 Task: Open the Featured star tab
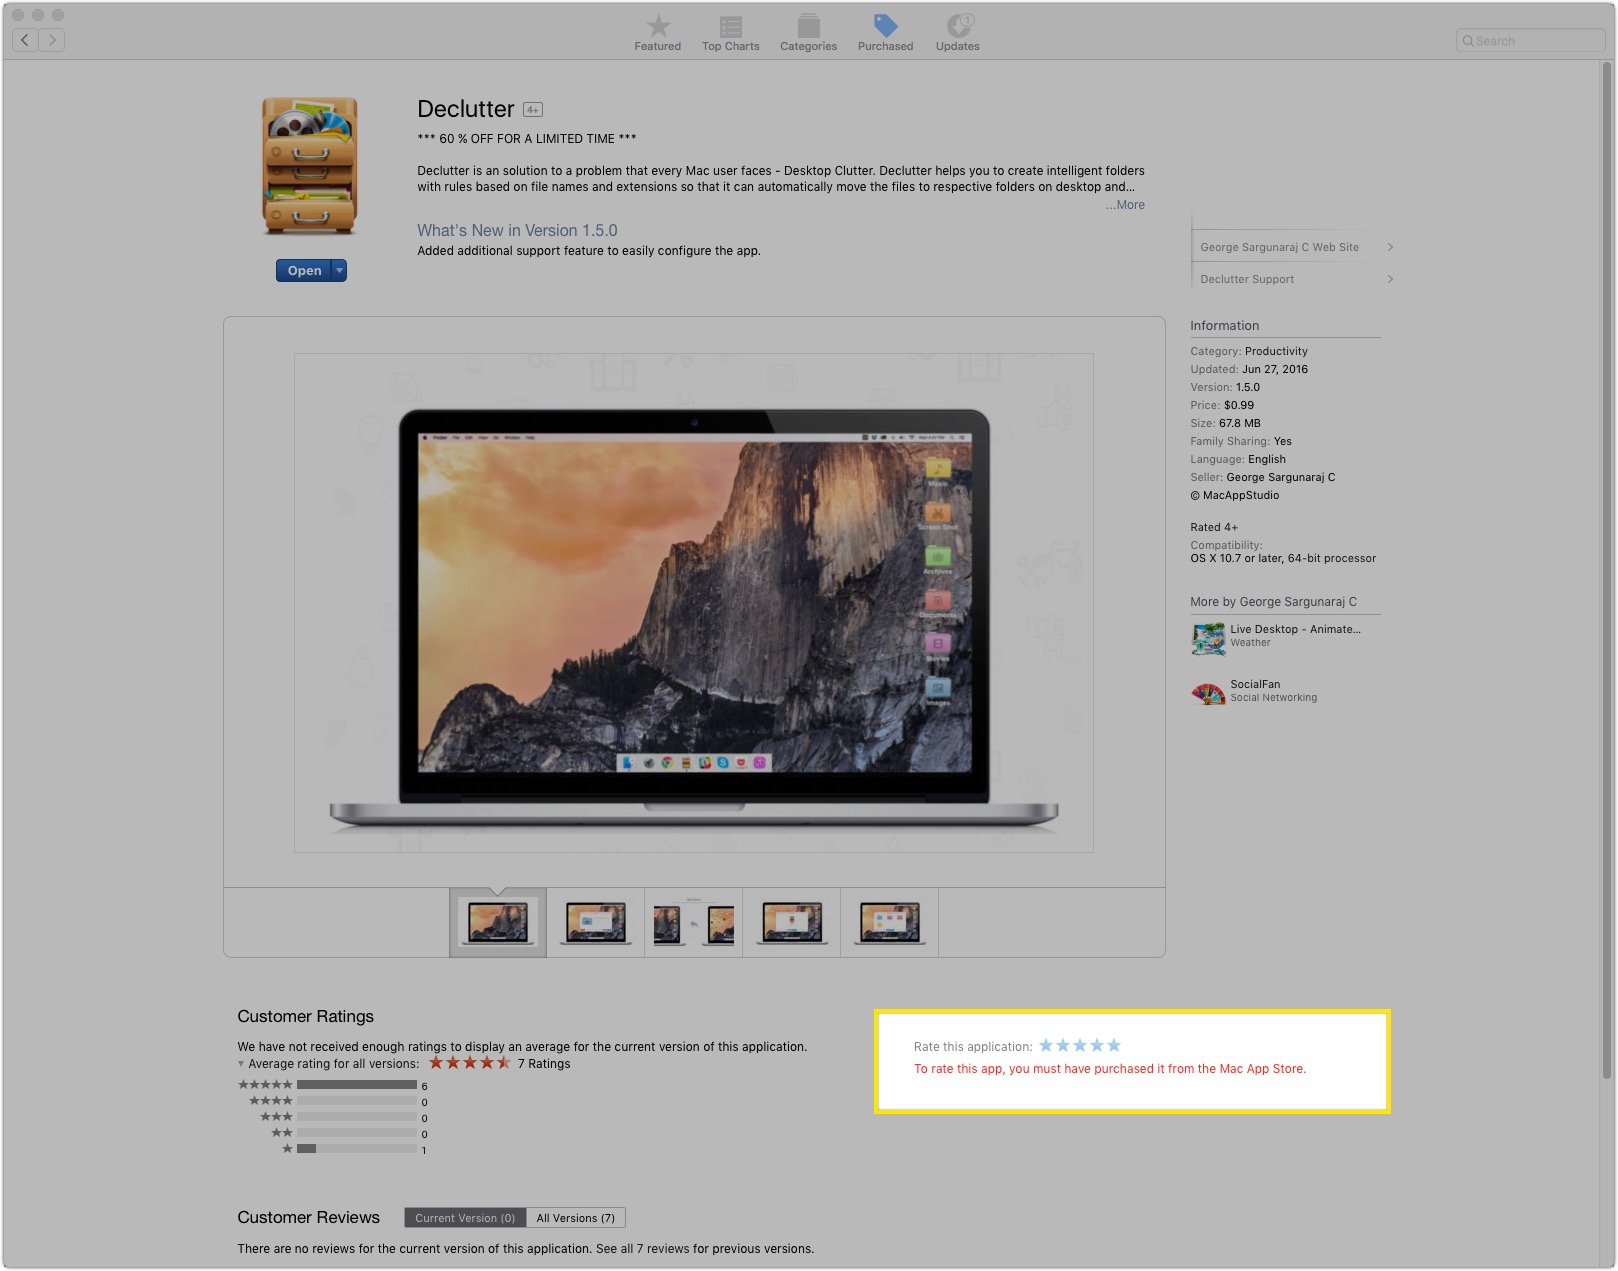(657, 32)
